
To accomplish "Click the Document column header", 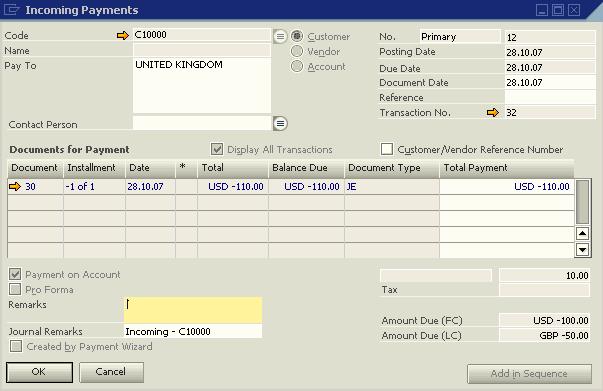I will (35, 168).
